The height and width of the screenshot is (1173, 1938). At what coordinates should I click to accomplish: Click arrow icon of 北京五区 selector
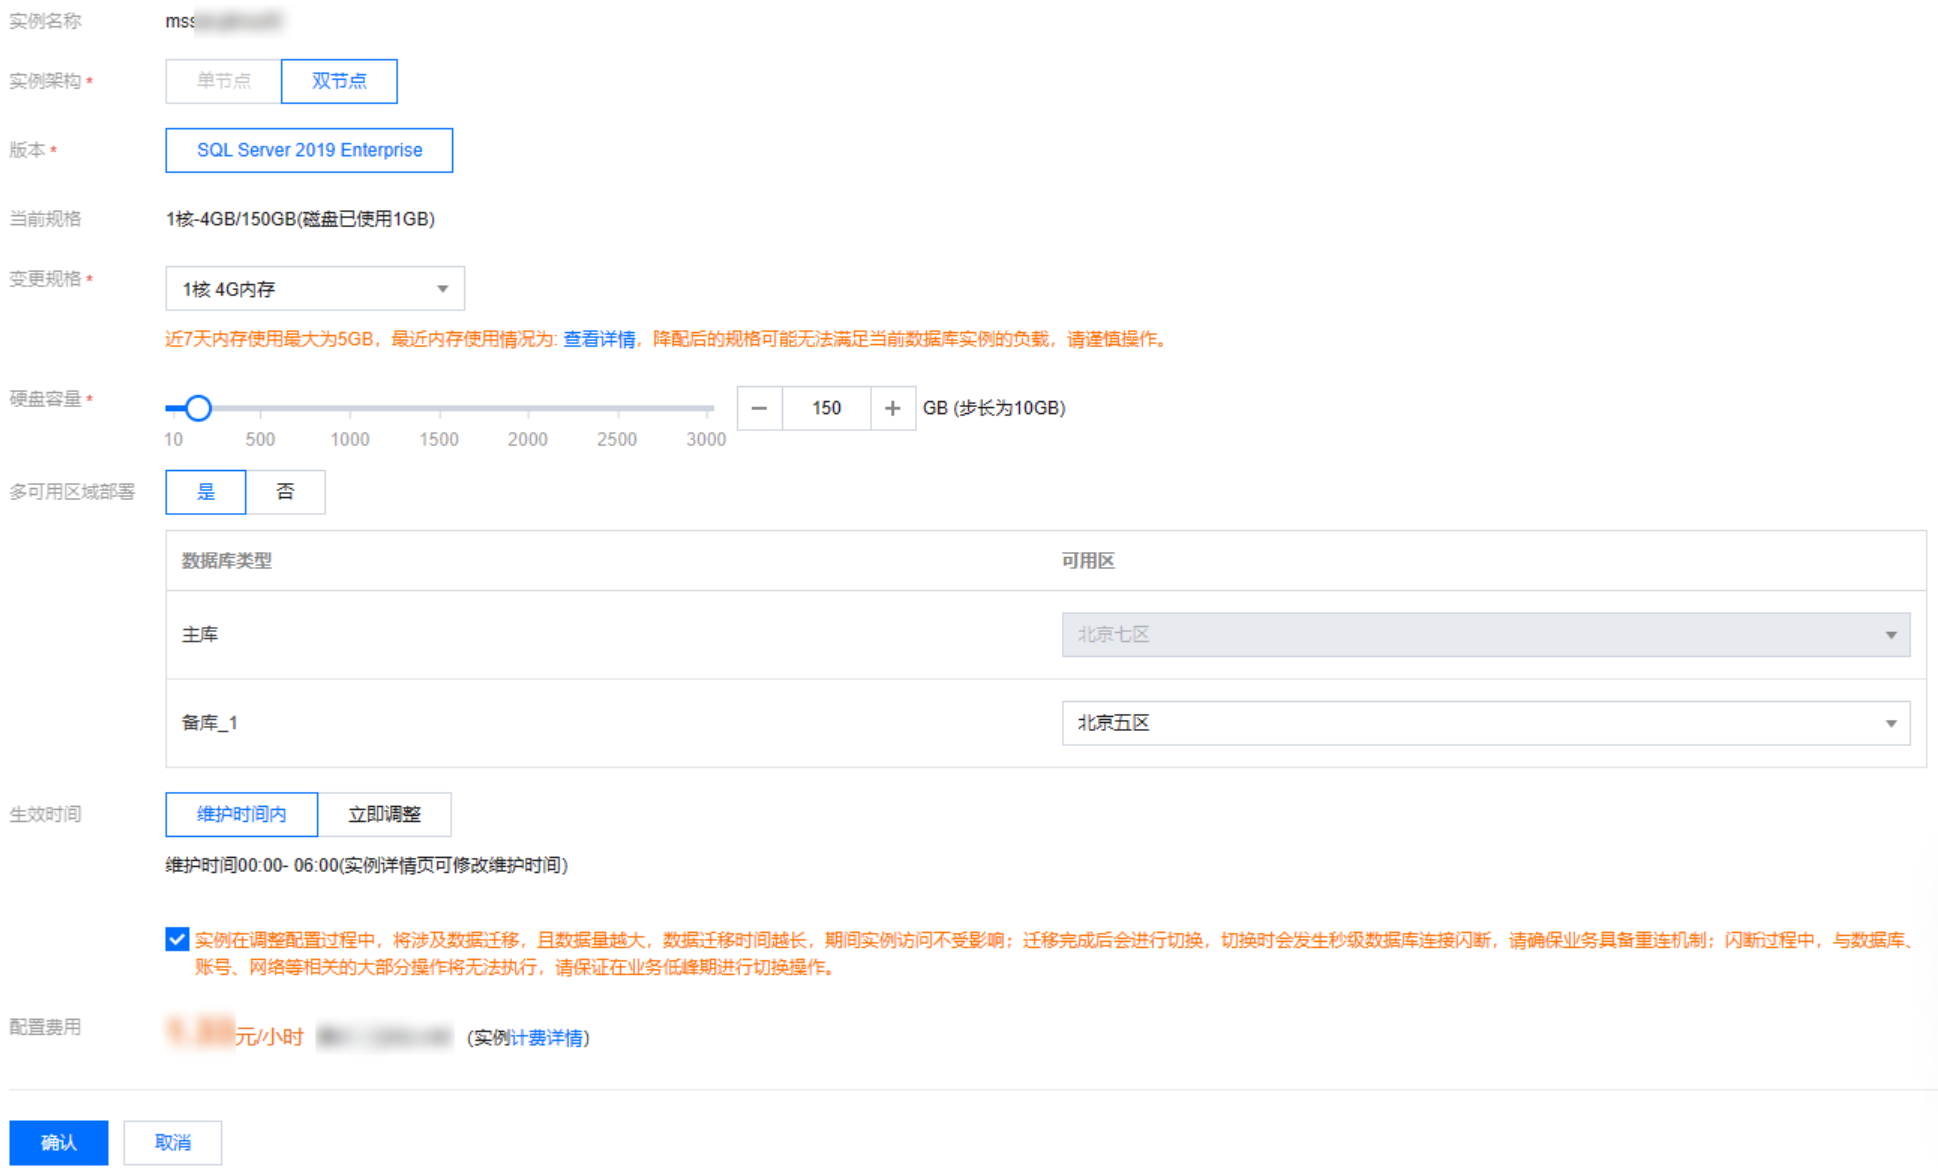click(1890, 723)
